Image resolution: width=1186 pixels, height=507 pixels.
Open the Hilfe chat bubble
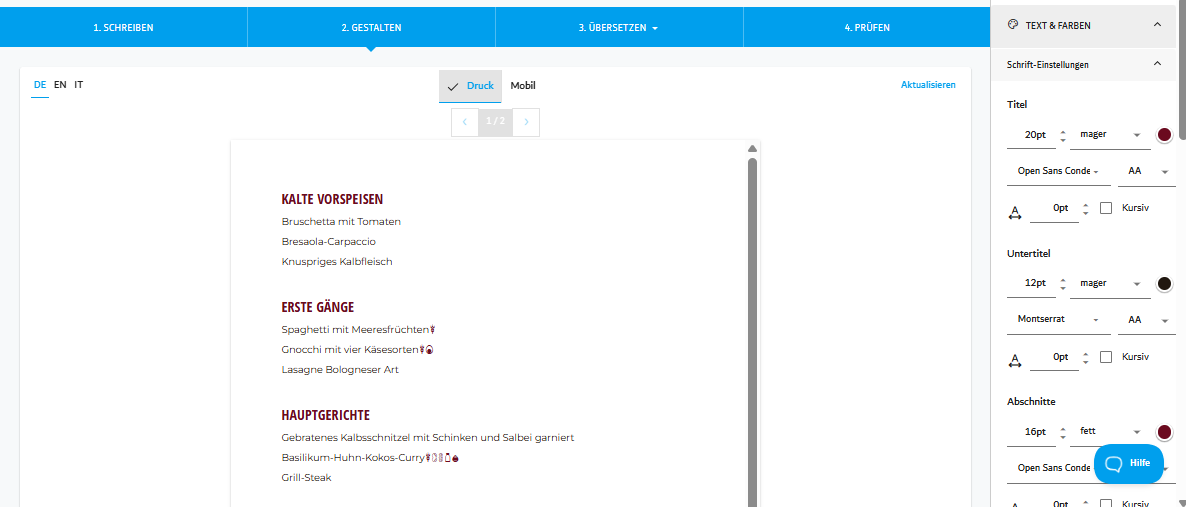[1129, 463]
